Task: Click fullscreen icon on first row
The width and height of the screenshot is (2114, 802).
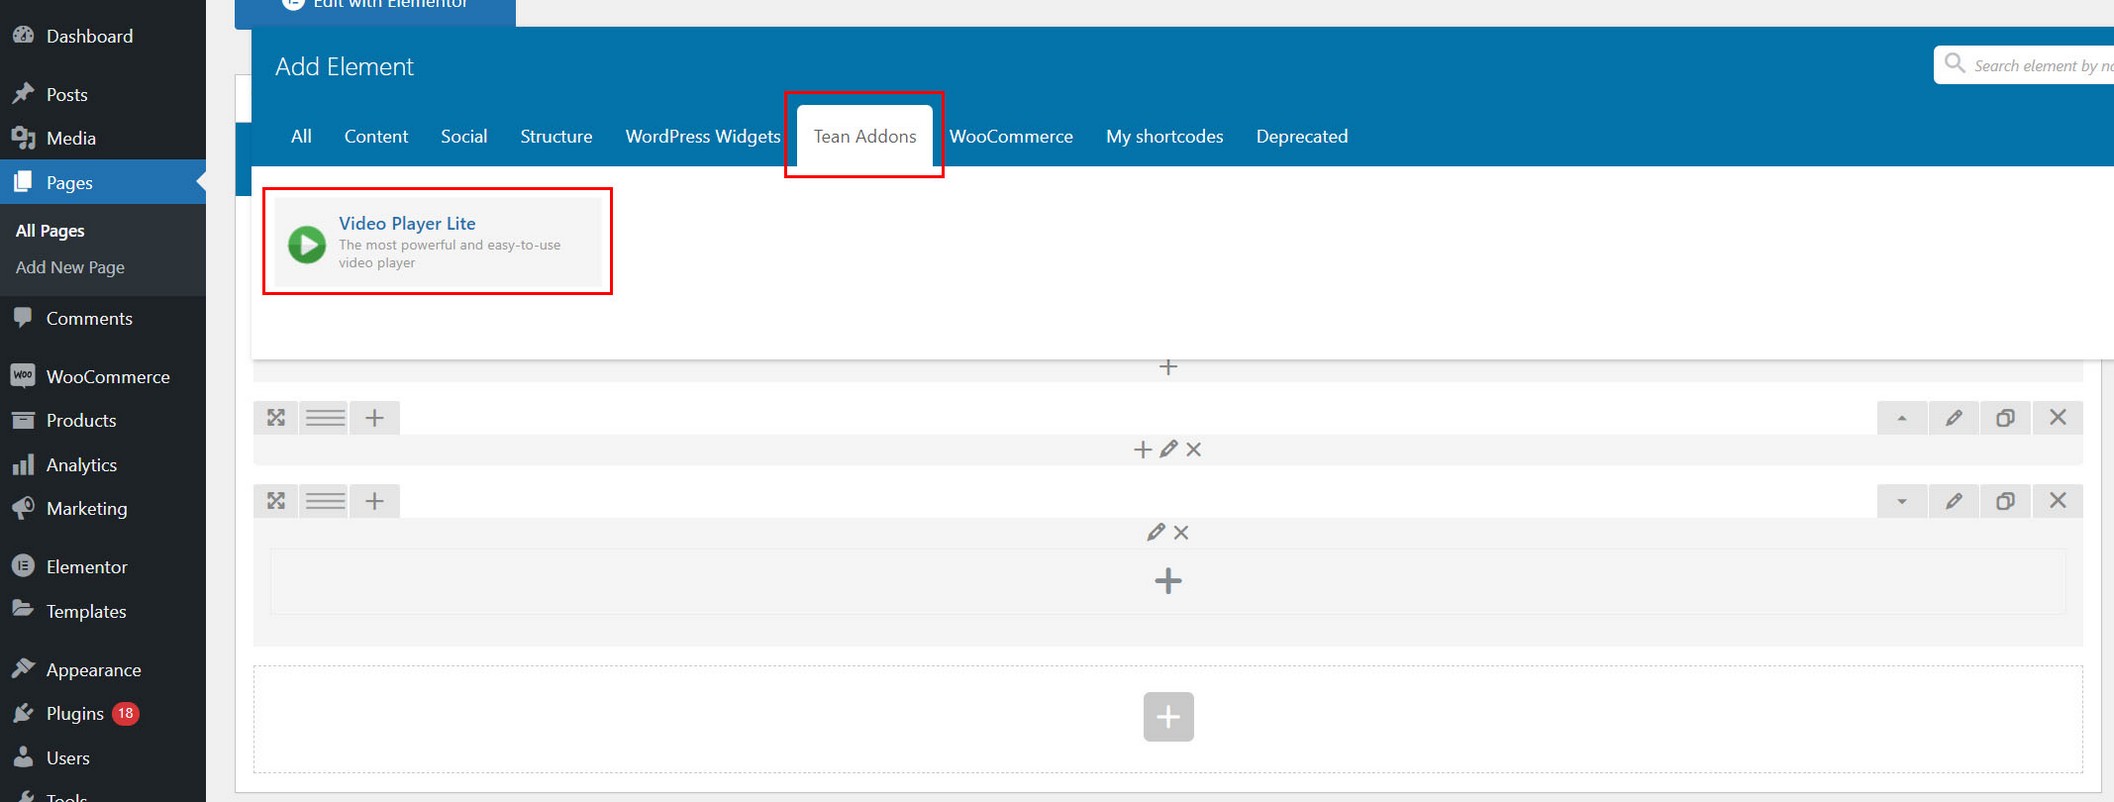Action: (276, 418)
